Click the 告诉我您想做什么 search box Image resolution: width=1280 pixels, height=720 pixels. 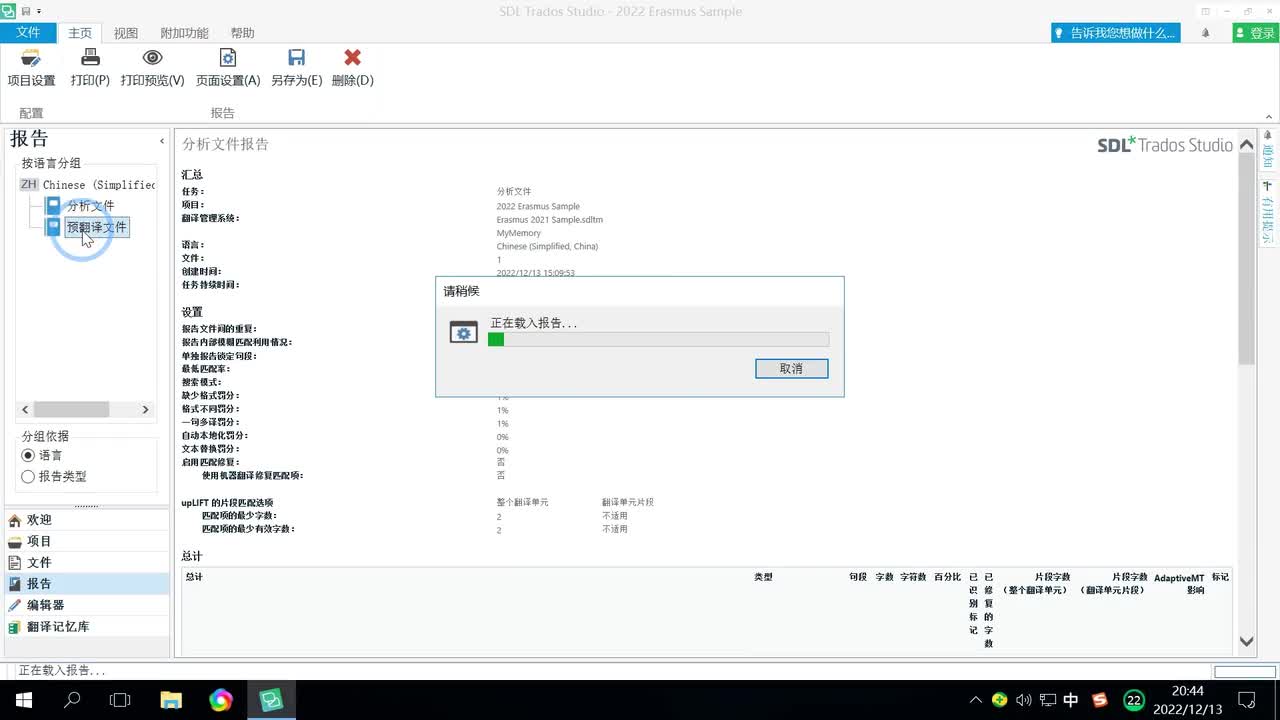1116,33
